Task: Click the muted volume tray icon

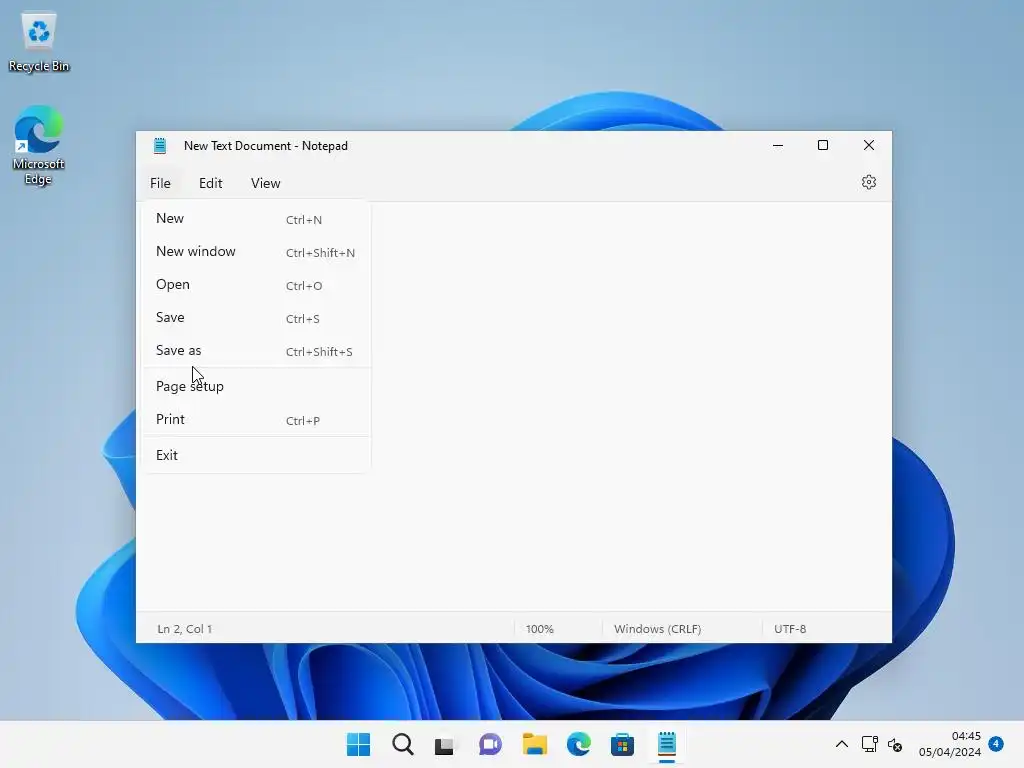Action: pos(895,744)
